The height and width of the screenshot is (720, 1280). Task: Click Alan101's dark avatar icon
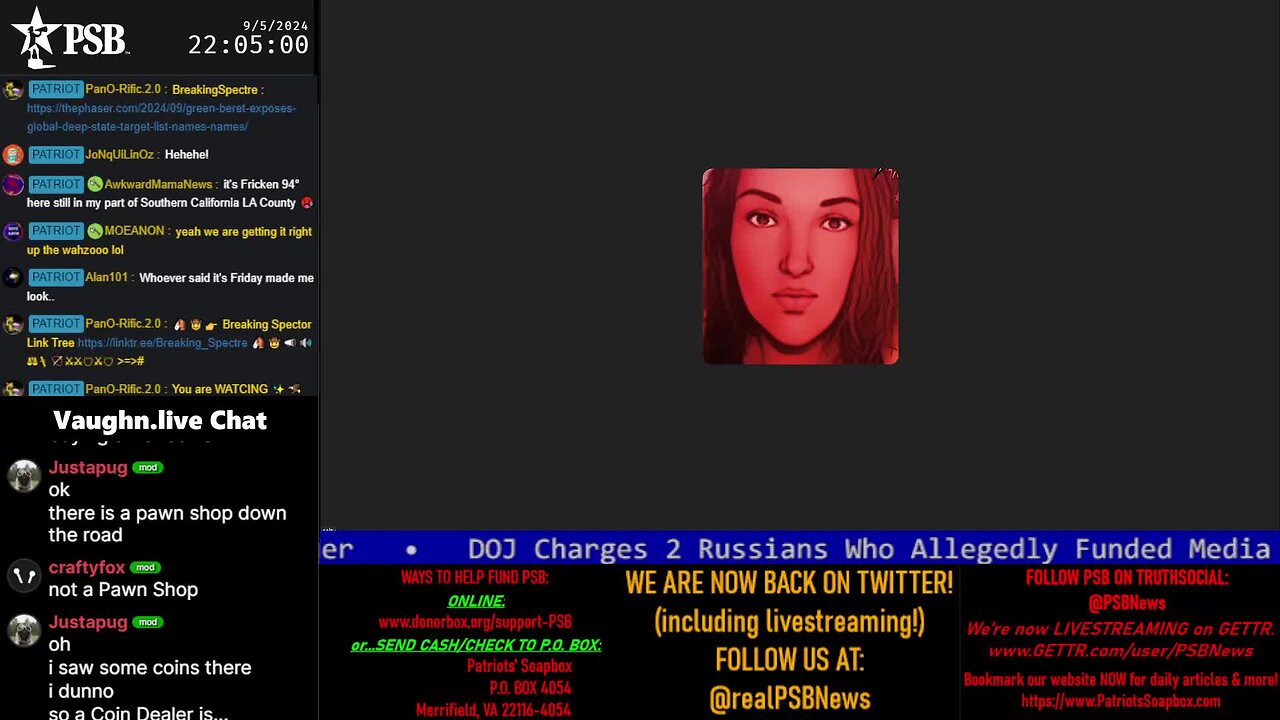pyautogui.click(x=13, y=278)
